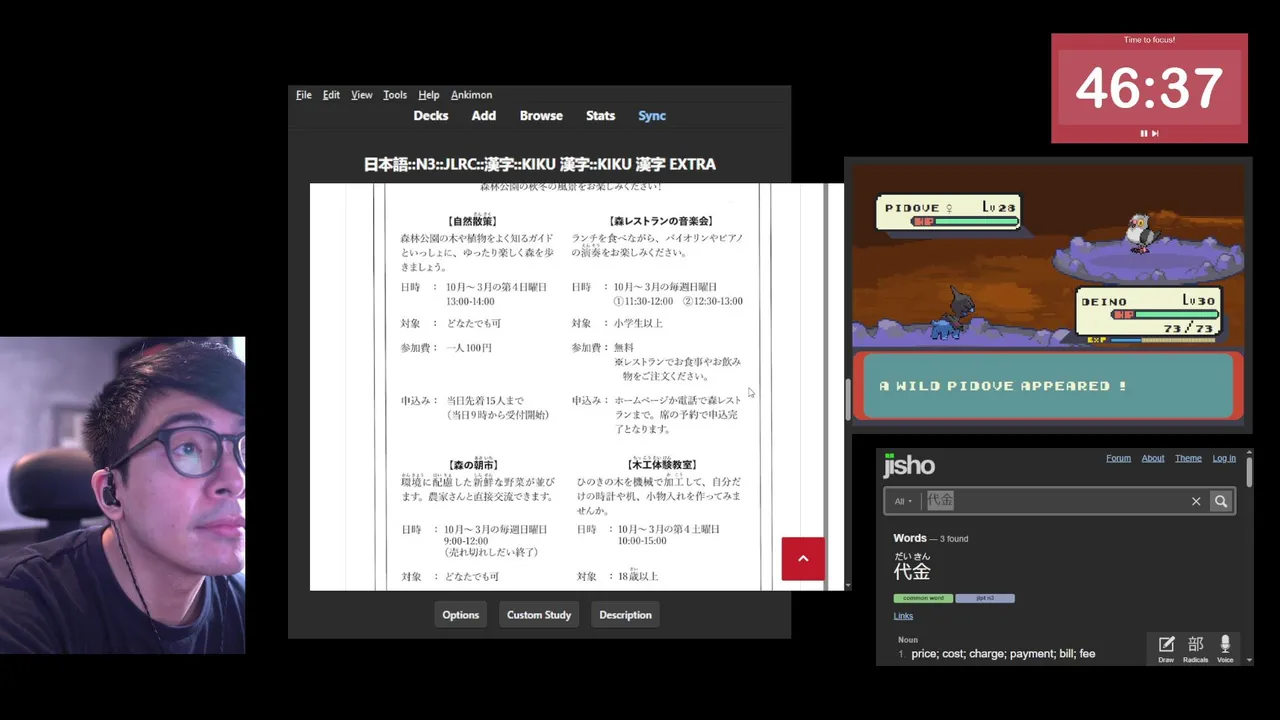Screen dimensions: 1280x720
Task: Click the deck title 'KIKU 漢字 EXTRA'
Action: pyautogui.click(x=540, y=164)
